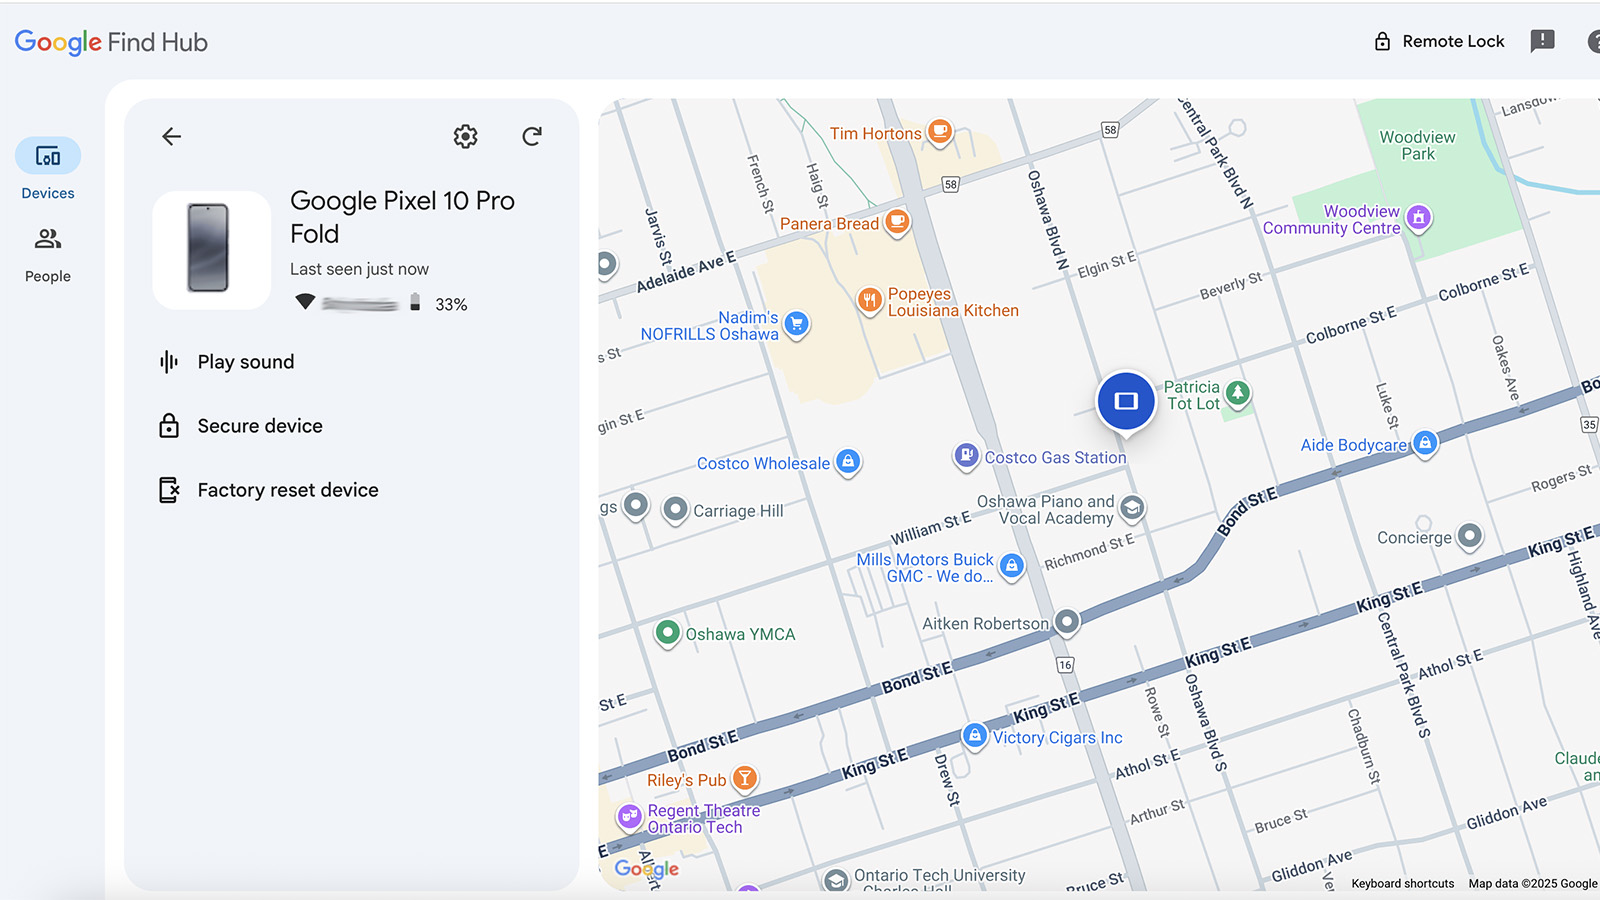Open device settings with the gear icon

[x=465, y=136]
